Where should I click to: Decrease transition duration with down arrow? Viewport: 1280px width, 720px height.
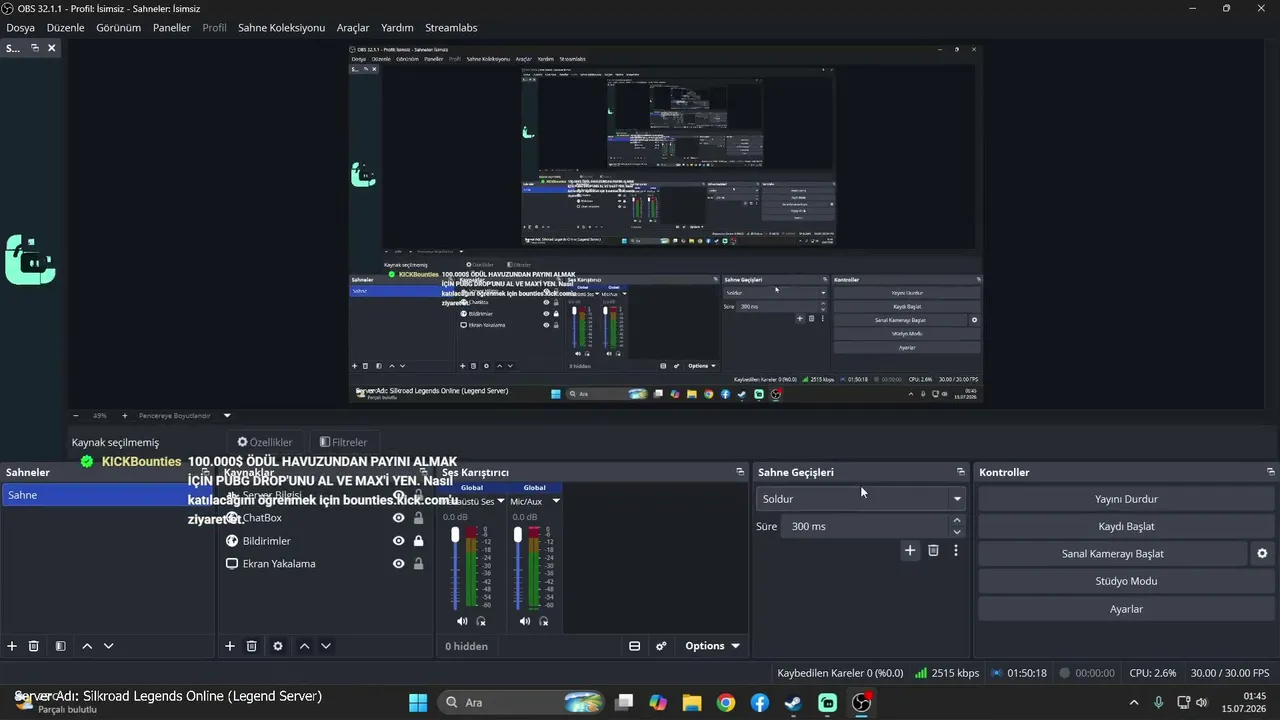(957, 532)
